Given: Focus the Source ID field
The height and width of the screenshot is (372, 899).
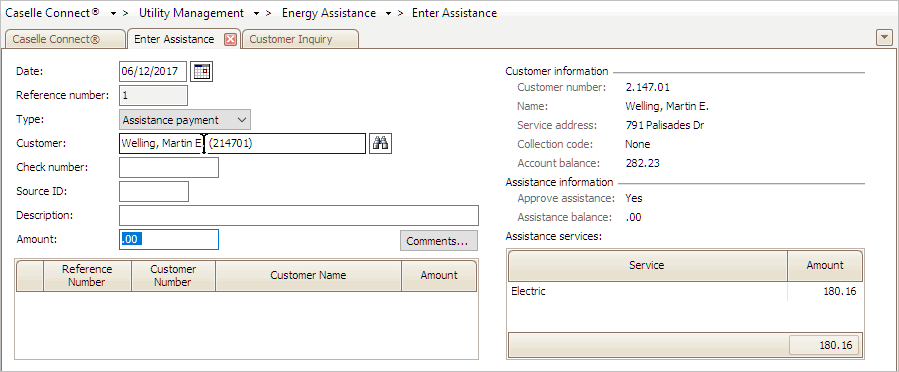Looking at the screenshot, I should pyautogui.click(x=154, y=191).
